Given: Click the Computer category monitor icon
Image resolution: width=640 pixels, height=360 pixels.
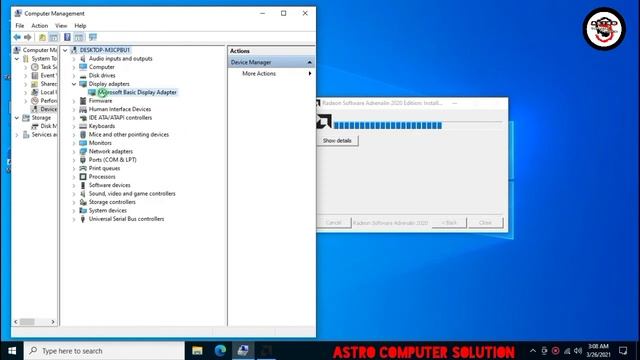Looking at the screenshot, I should tap(83, 67).
